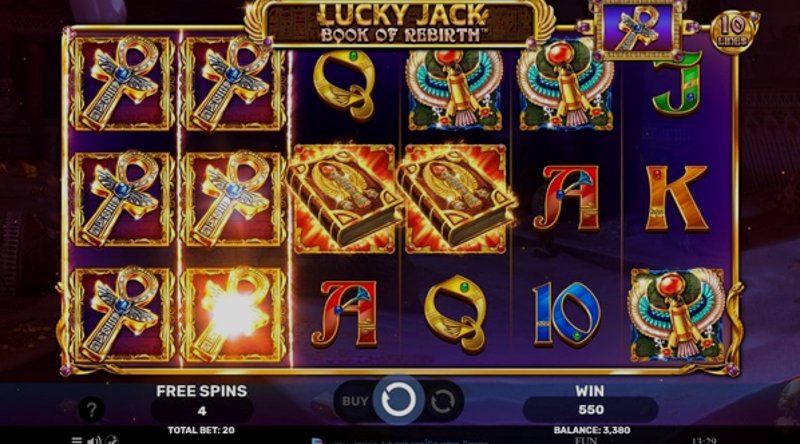Click the Lucky Jack title logo
The height and width of the screenshot is (444, 800).
(x=401, y=23)
